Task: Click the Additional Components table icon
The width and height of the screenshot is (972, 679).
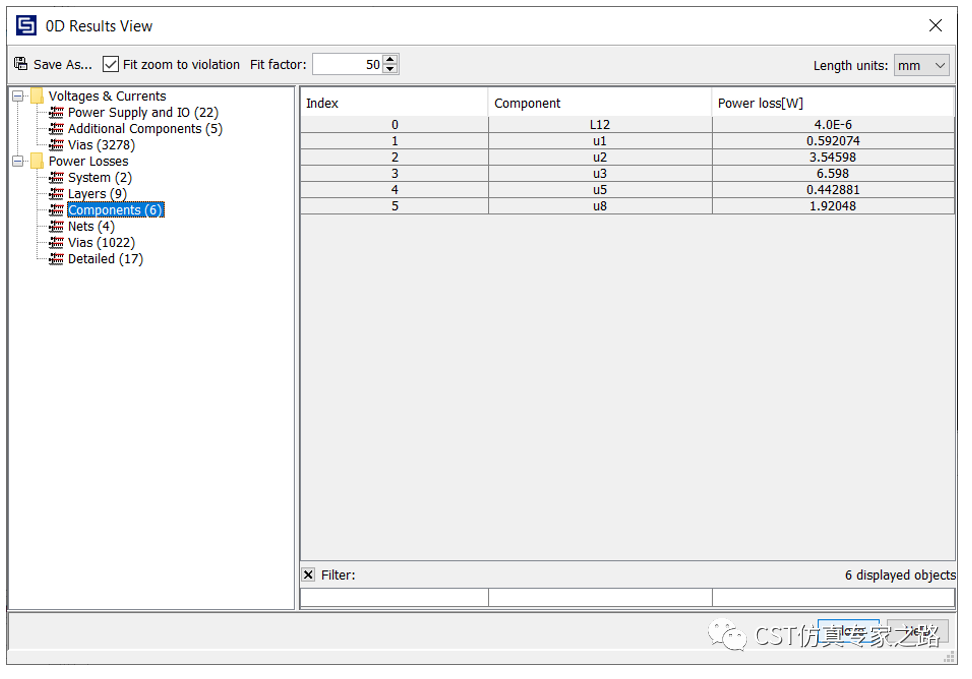Action: point(56,128)
